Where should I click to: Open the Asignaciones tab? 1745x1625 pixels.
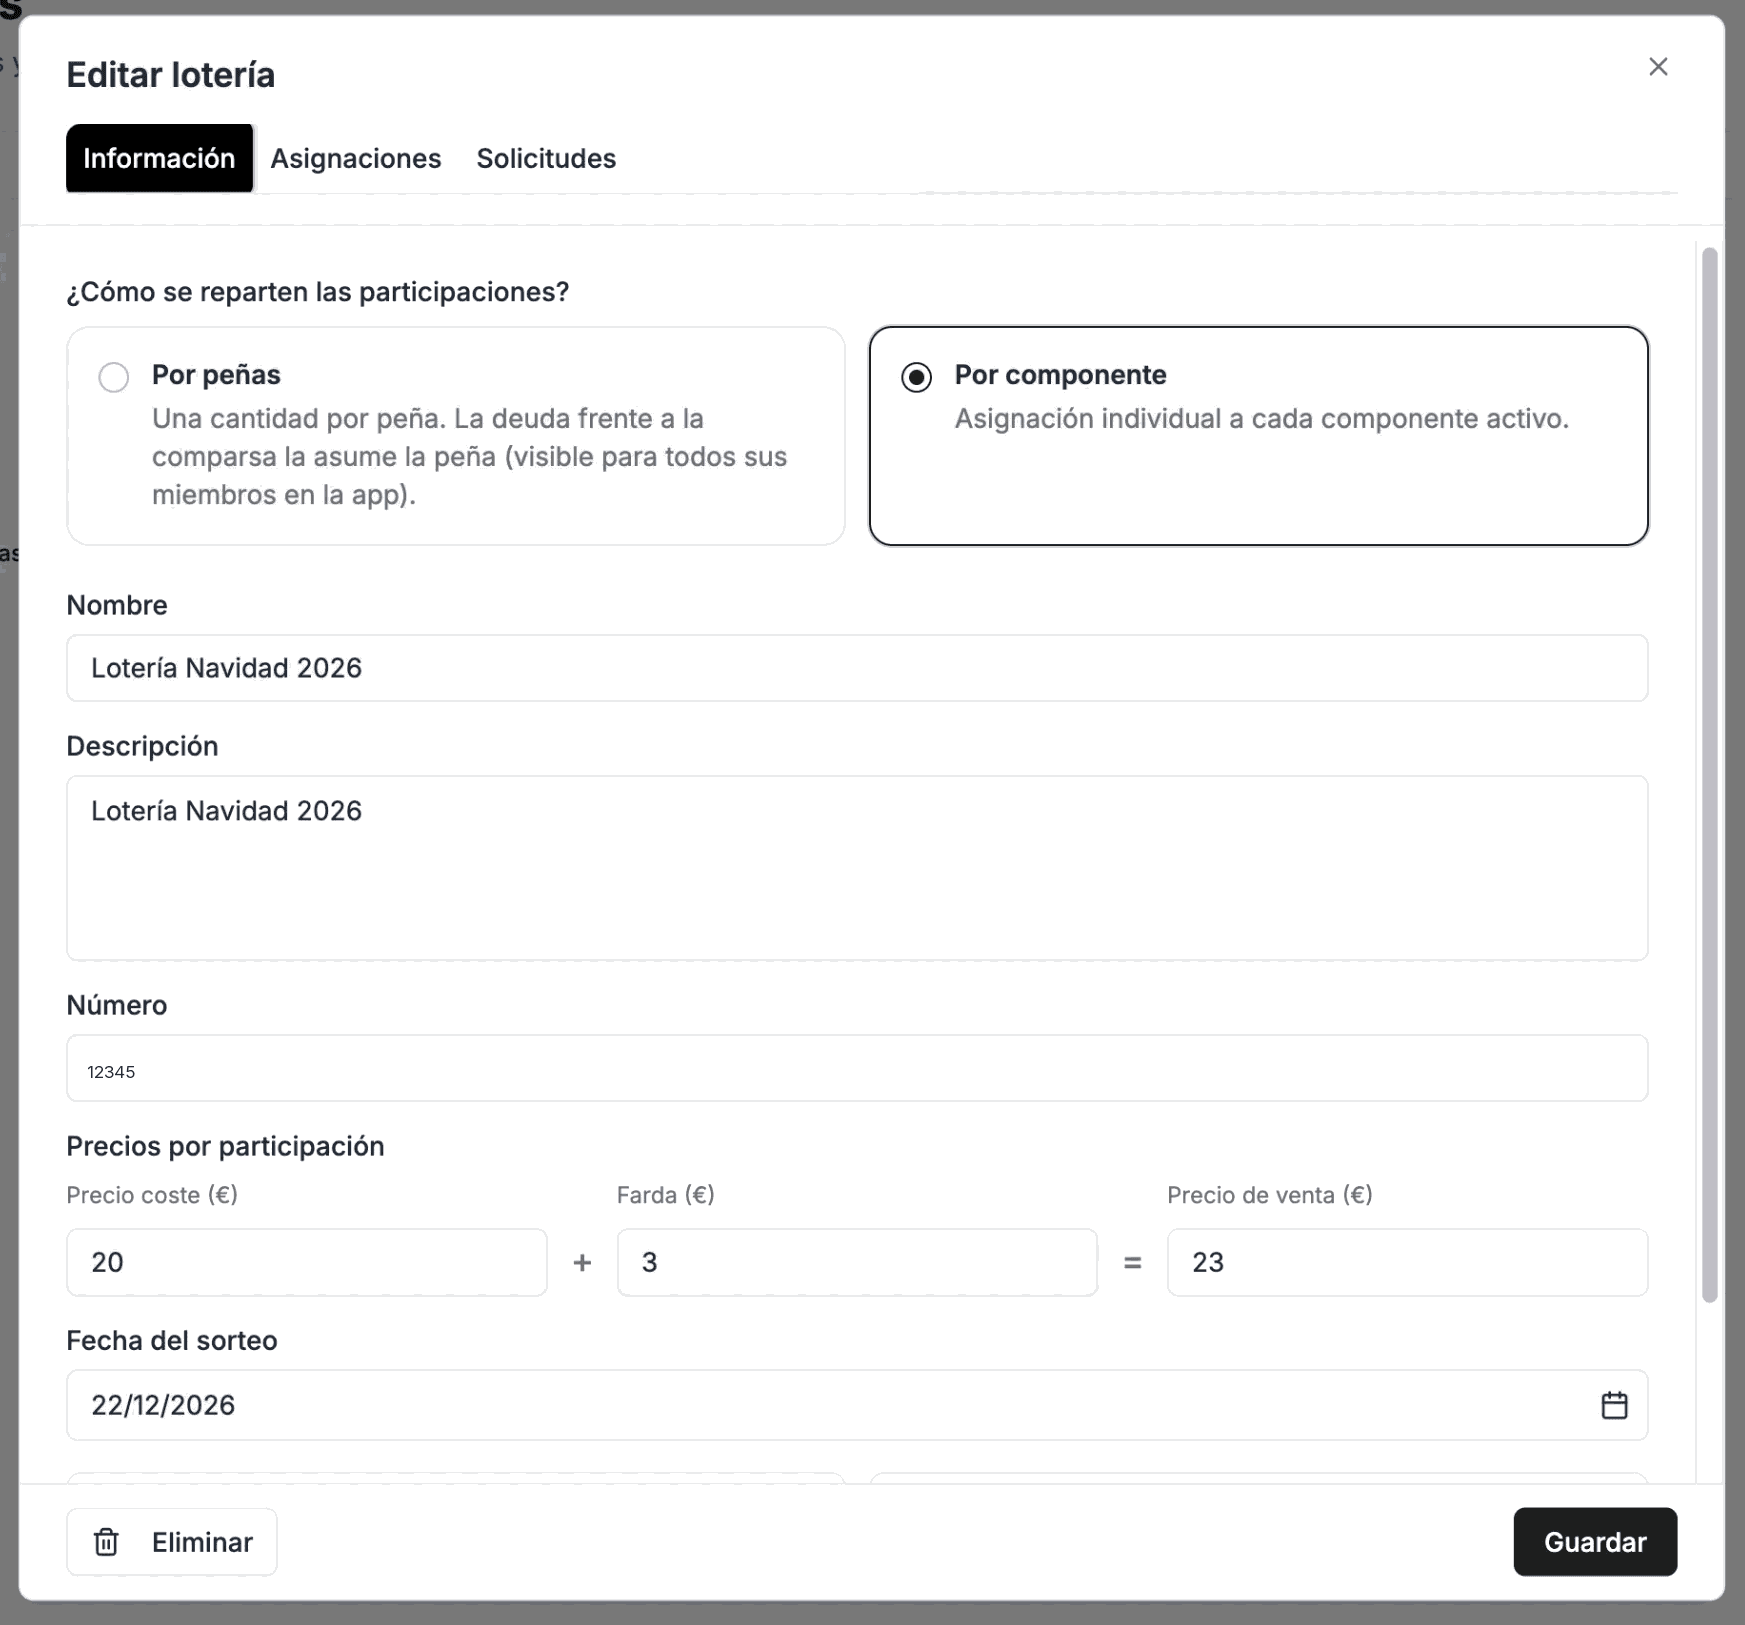tap(356, 158)
